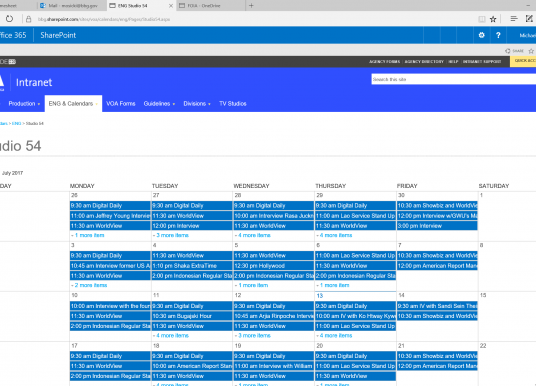The width and height of the screenshot is (536, 386).
Task: Click the browser refresh icon
Action: coord(9,19)
